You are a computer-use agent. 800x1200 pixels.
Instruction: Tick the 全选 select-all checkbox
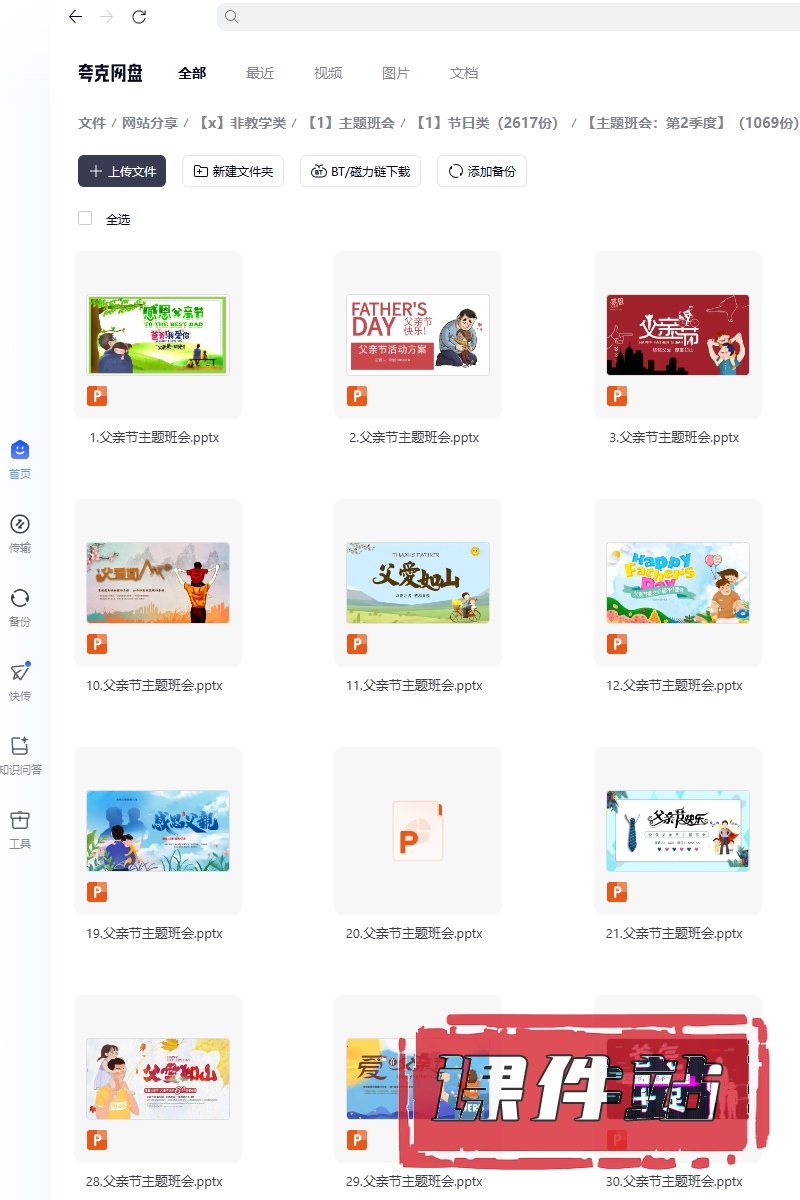click(85, 219)
